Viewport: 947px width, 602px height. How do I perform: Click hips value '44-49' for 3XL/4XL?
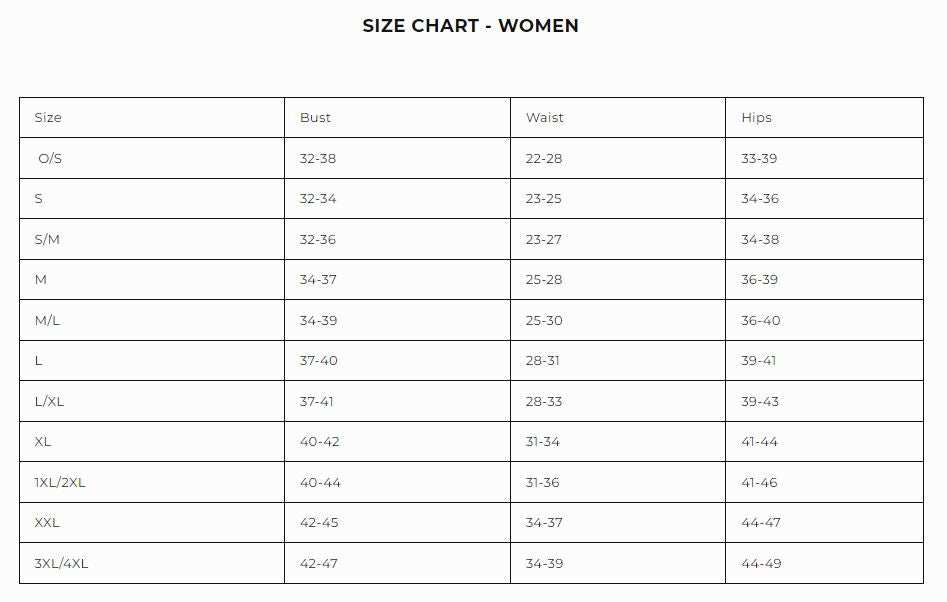point(760,564)
